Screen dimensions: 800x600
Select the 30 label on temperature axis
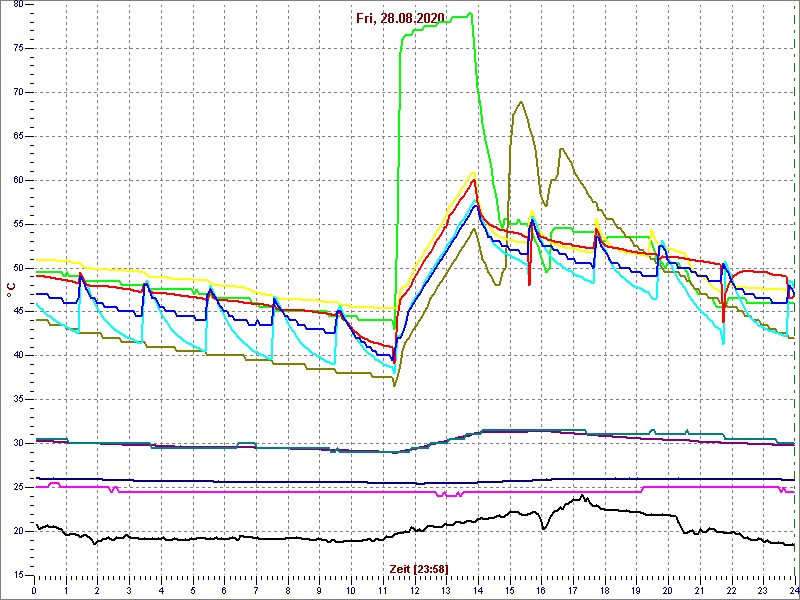[18, 443]
